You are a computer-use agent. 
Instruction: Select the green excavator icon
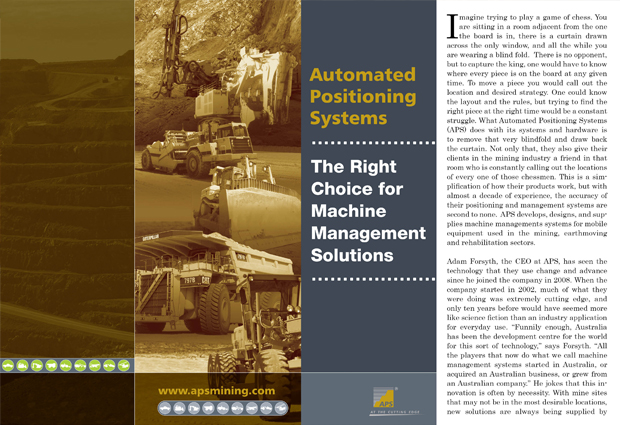(x=37, y=365)
